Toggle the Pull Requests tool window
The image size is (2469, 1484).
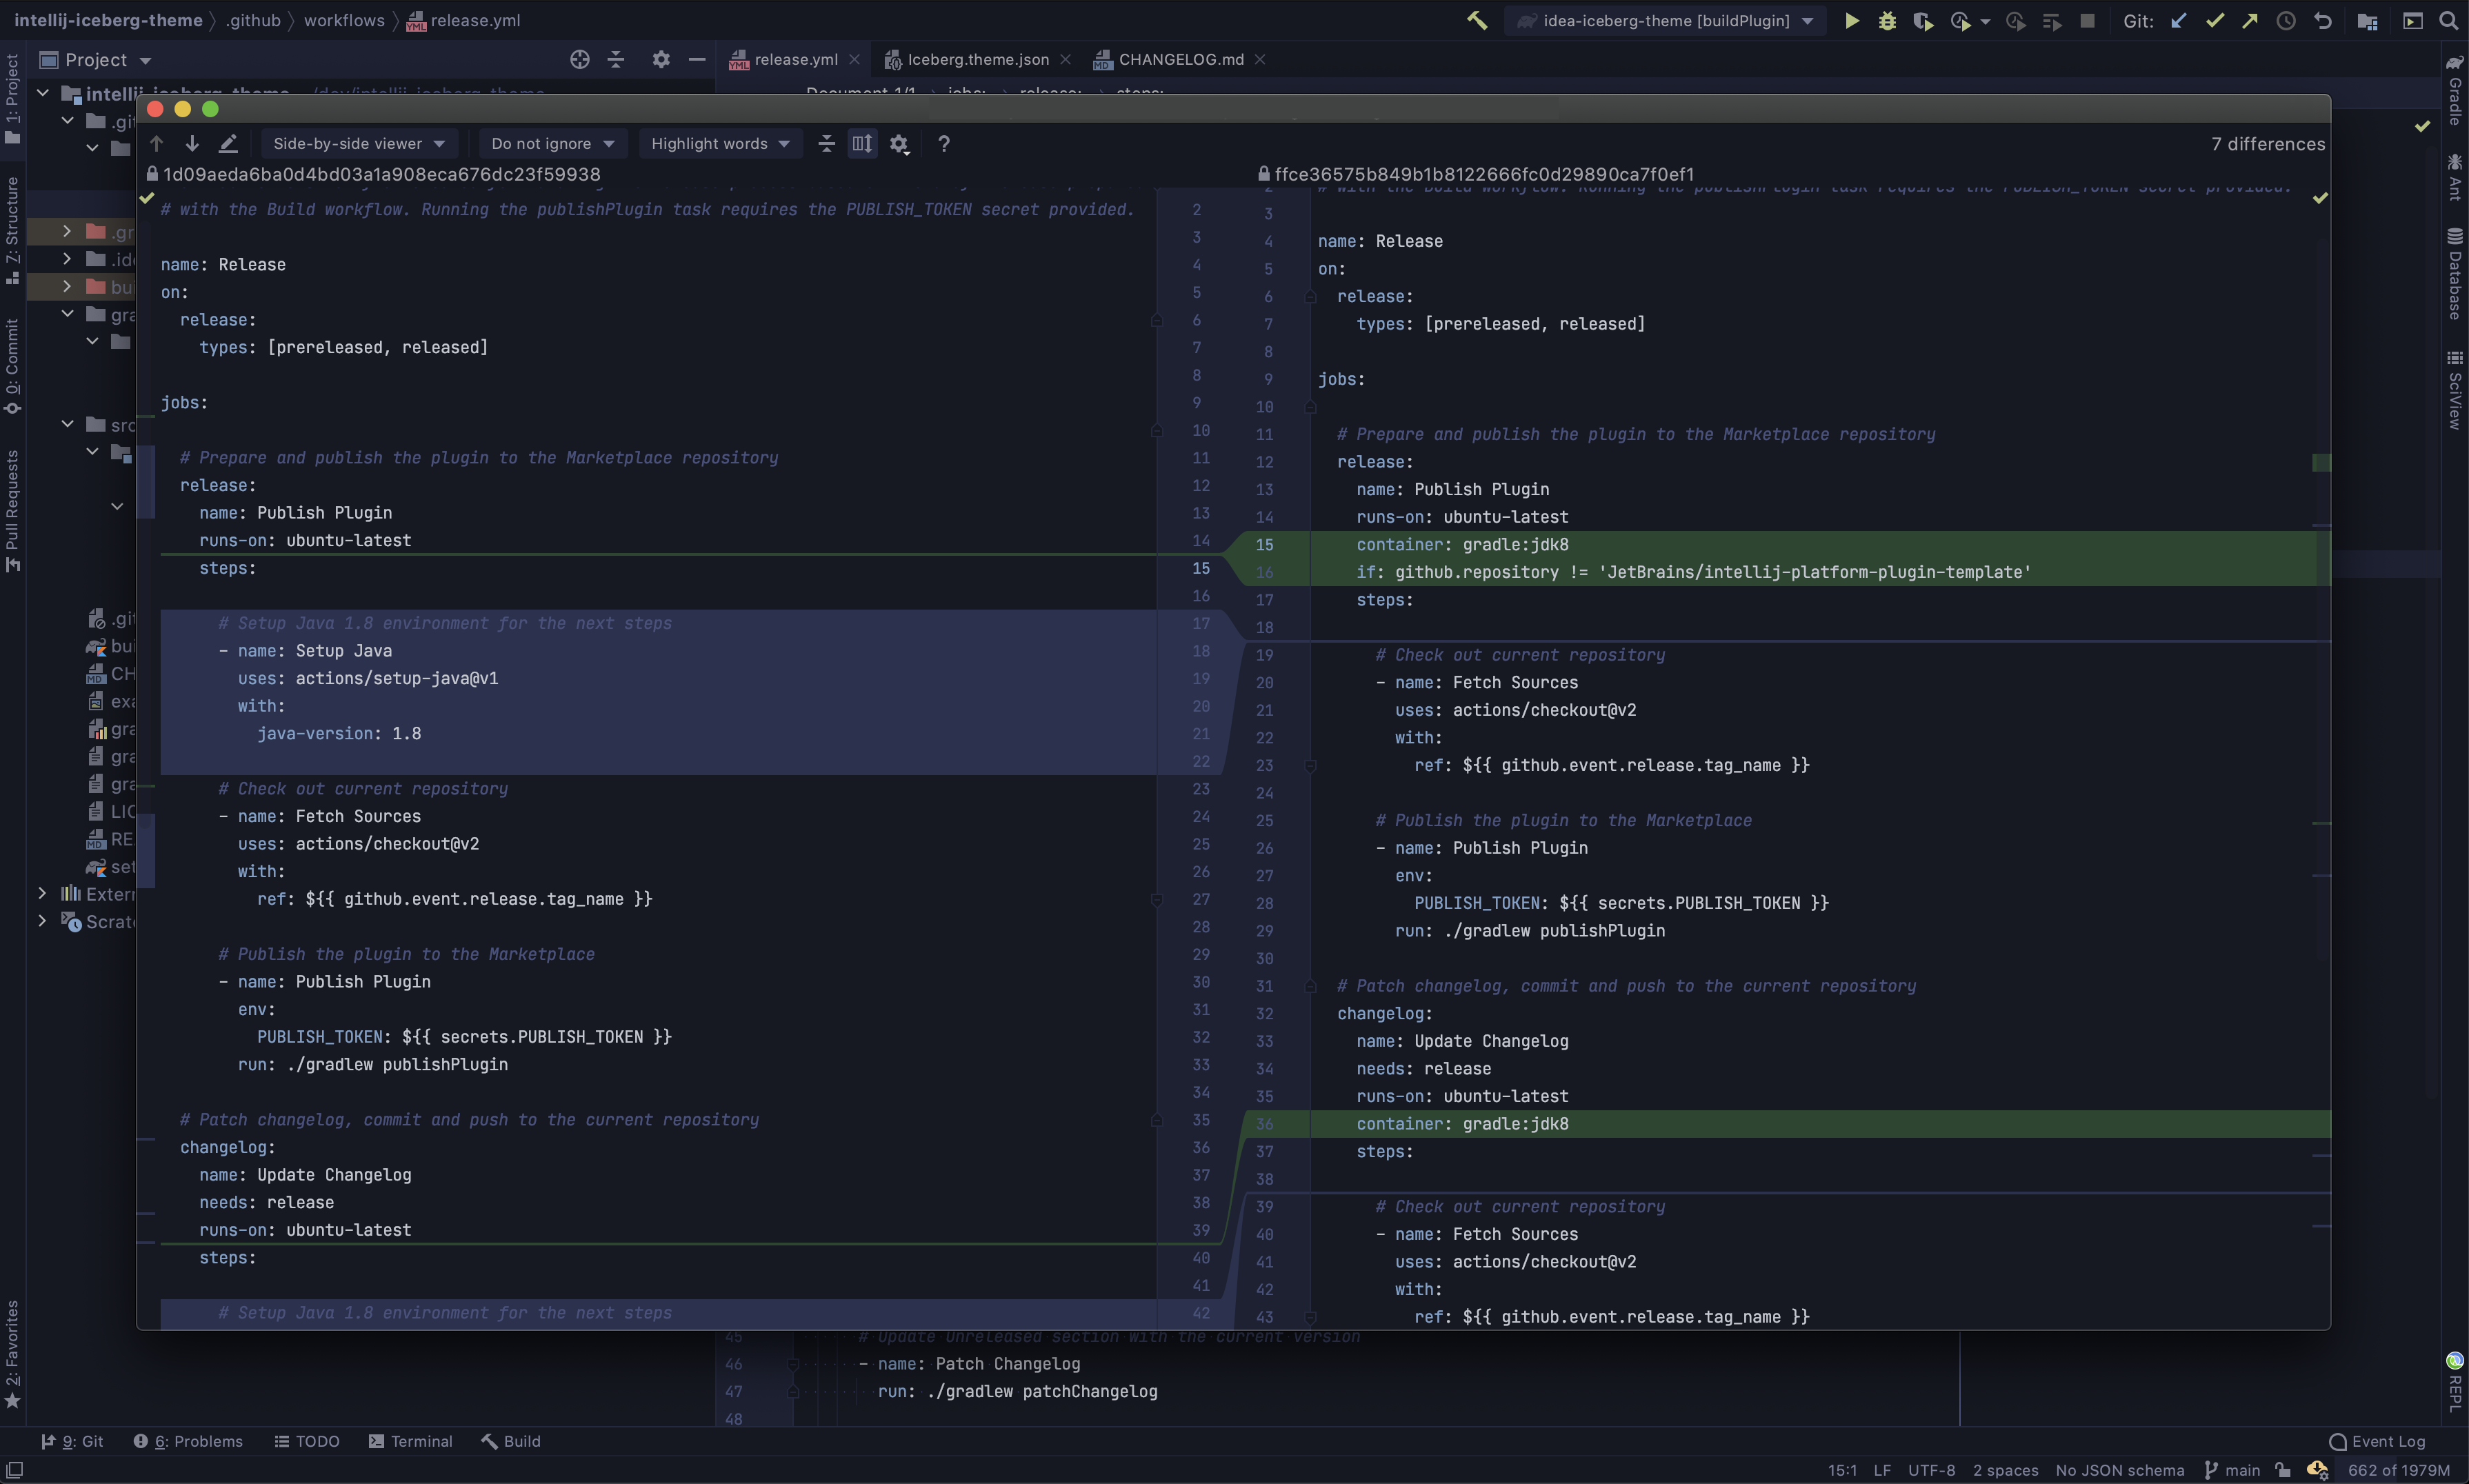point(12,510)
